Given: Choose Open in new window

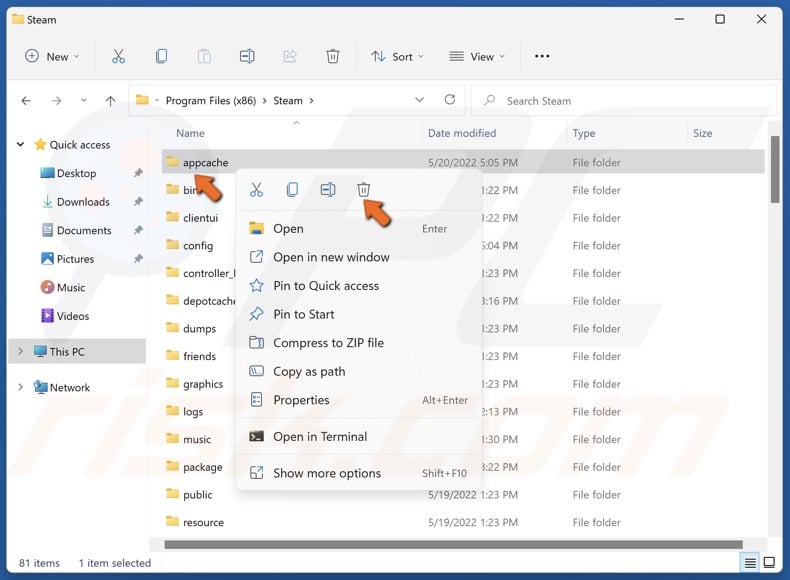Looking at the screenshot, I should pos(359,257).
